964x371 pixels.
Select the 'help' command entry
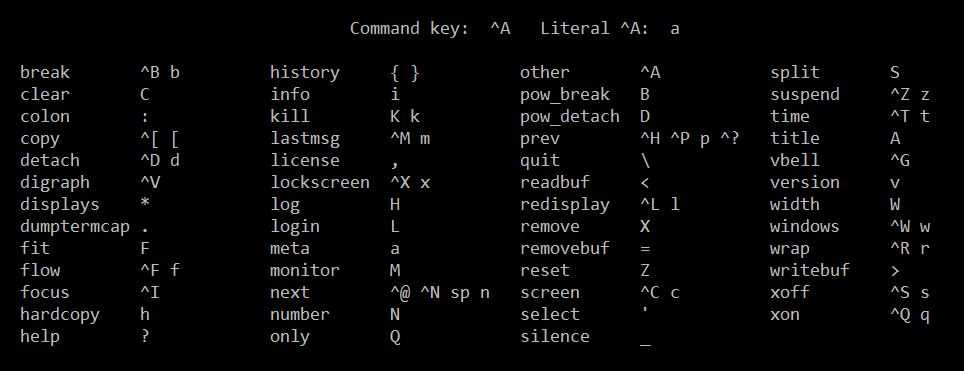coord(40,337)
